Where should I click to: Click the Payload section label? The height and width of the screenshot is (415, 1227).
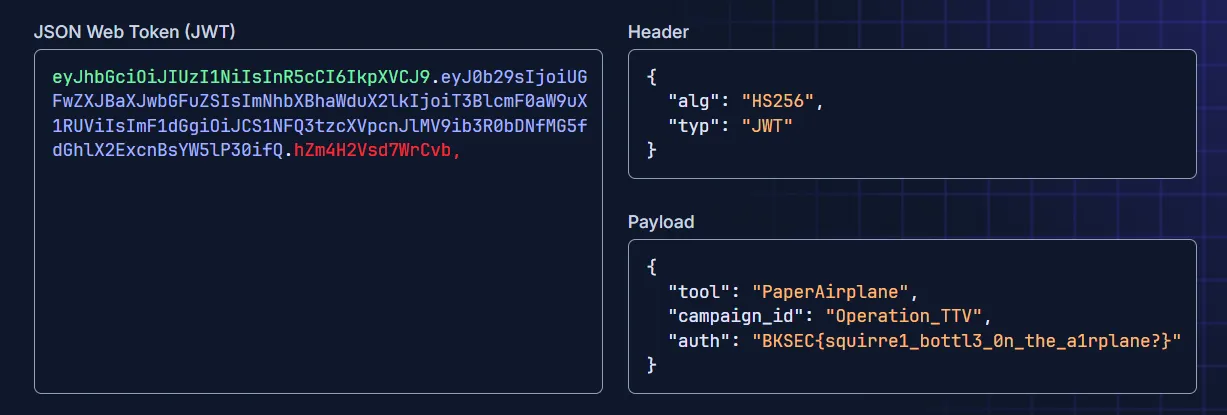click(661, 221)
